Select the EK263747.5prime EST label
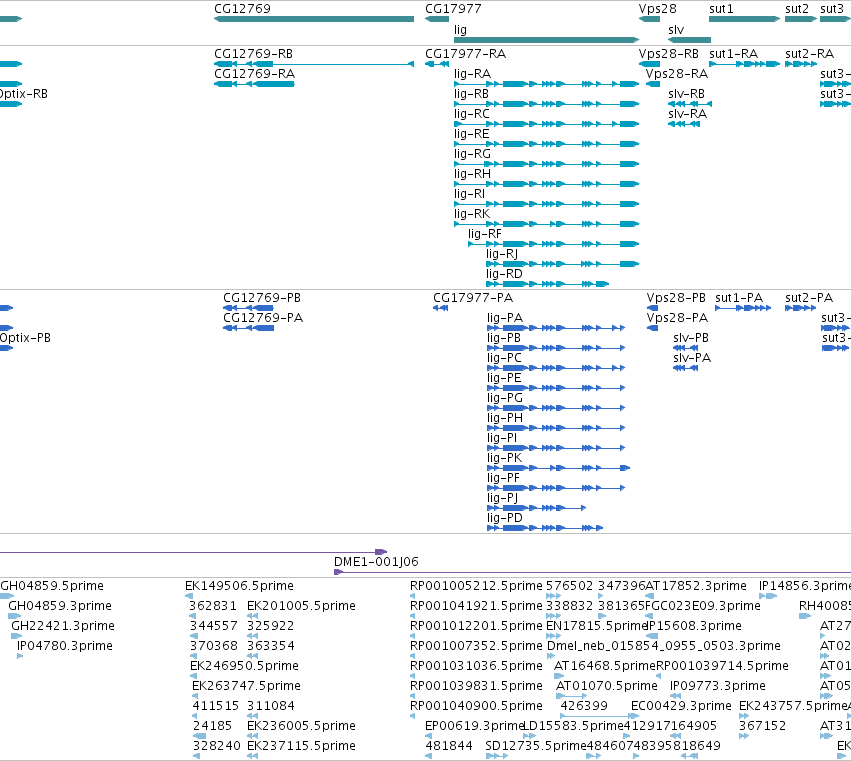This screenshot has height=761, width=851. click(246, 686)
